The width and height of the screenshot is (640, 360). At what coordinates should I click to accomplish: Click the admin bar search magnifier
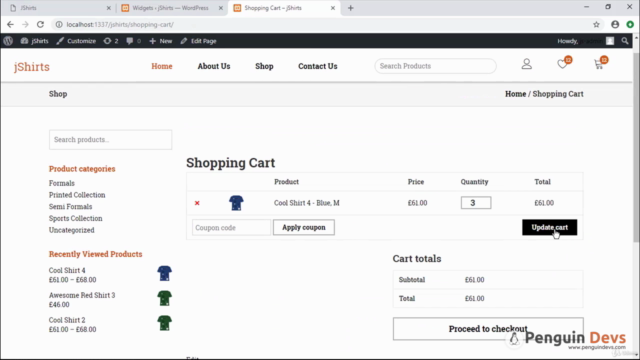(625, 41)
